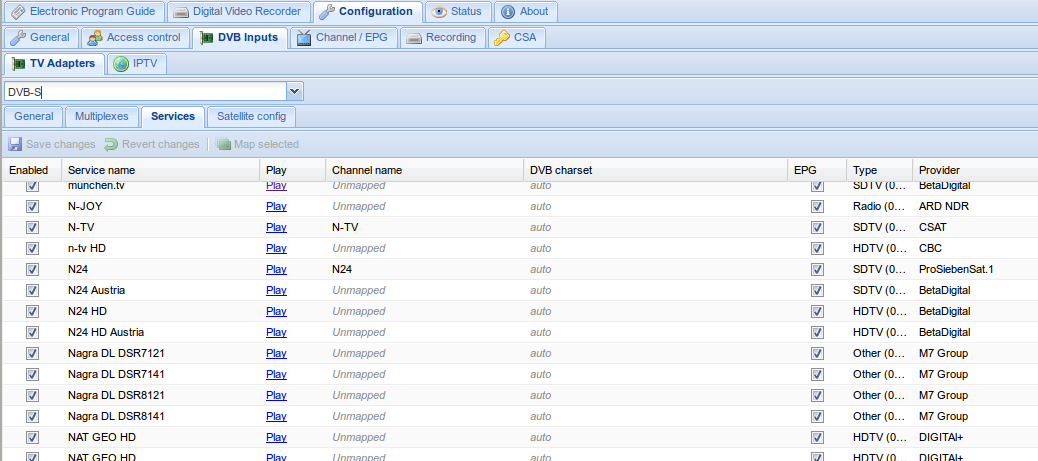Select TV Adapters tab
The height and width of the screenshot is (461, 1038).
54,64
